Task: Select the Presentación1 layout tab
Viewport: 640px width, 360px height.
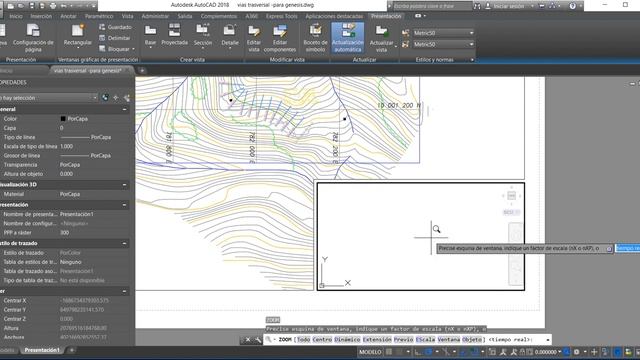Action: point(42,350)
